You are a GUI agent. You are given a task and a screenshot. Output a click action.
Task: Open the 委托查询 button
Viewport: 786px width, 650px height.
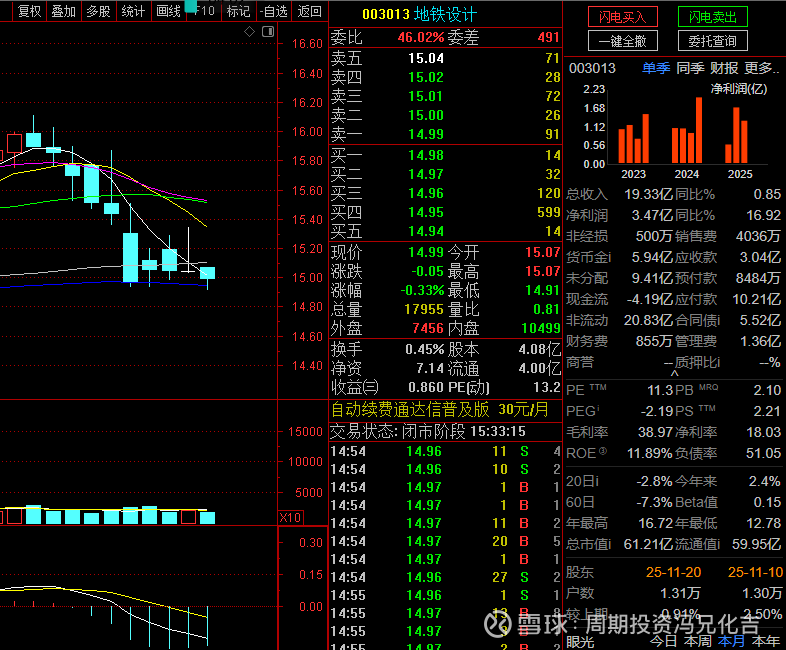(712, 41)
